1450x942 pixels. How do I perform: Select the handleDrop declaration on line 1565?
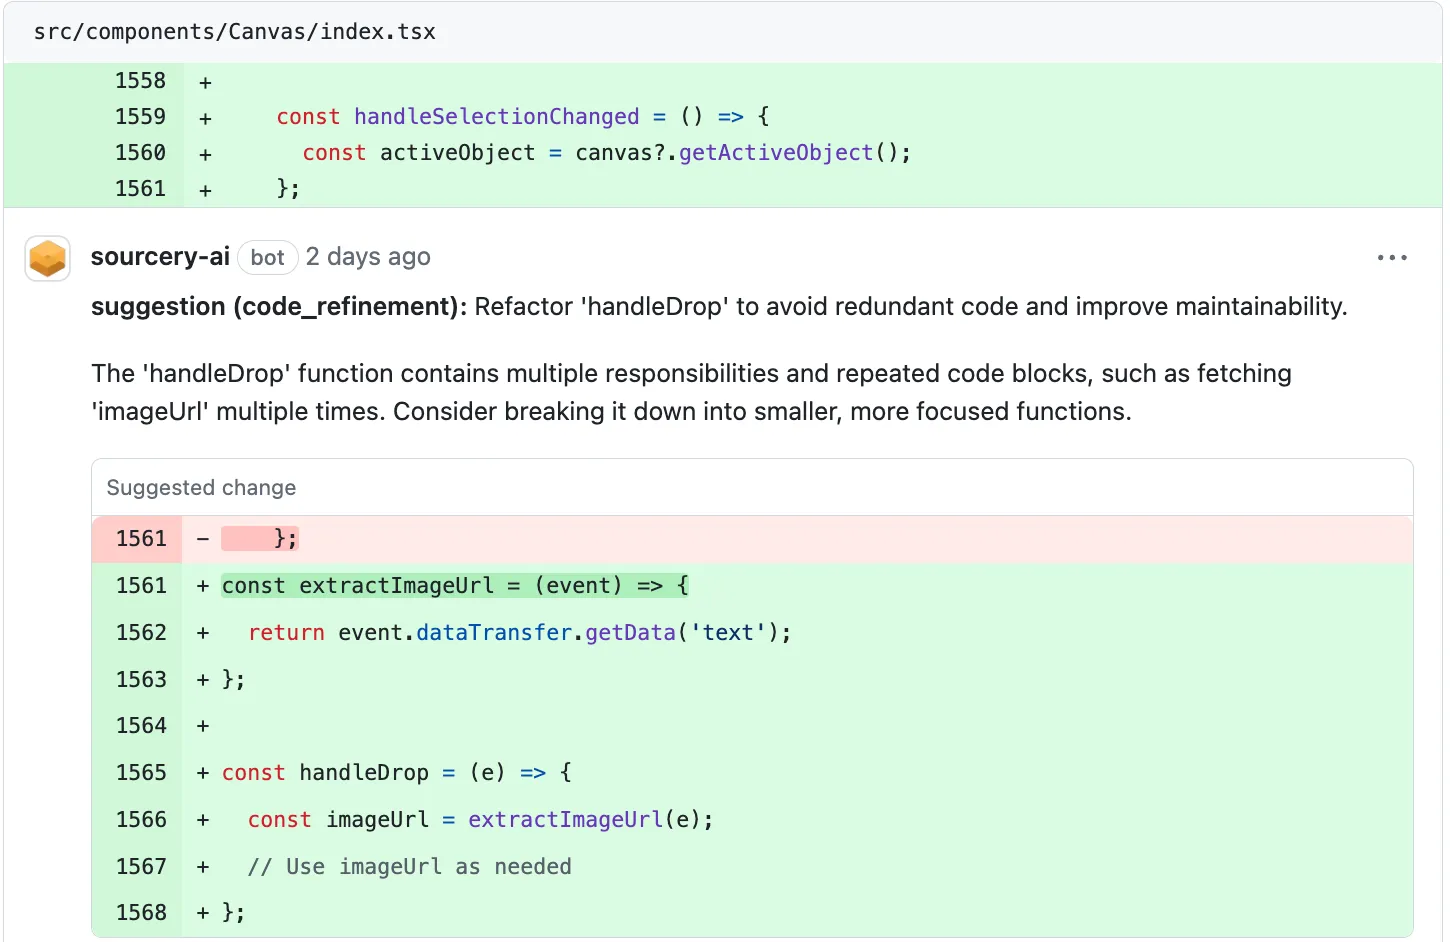[x=395, y=772]
